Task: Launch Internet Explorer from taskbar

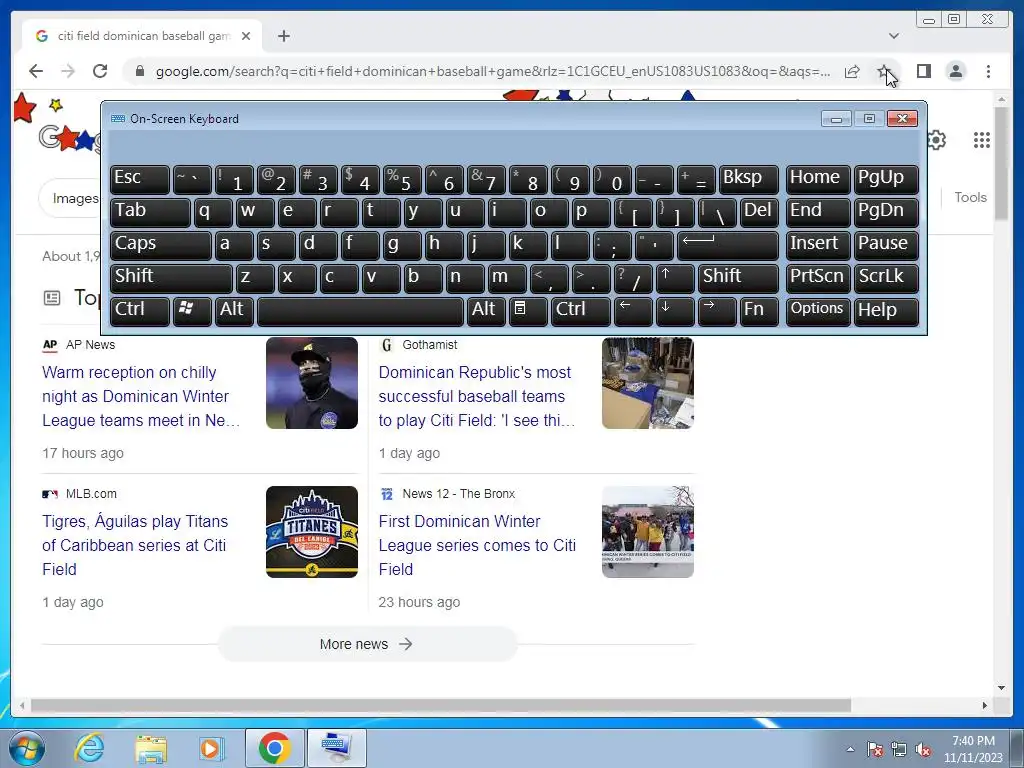Action: (89, 748)
